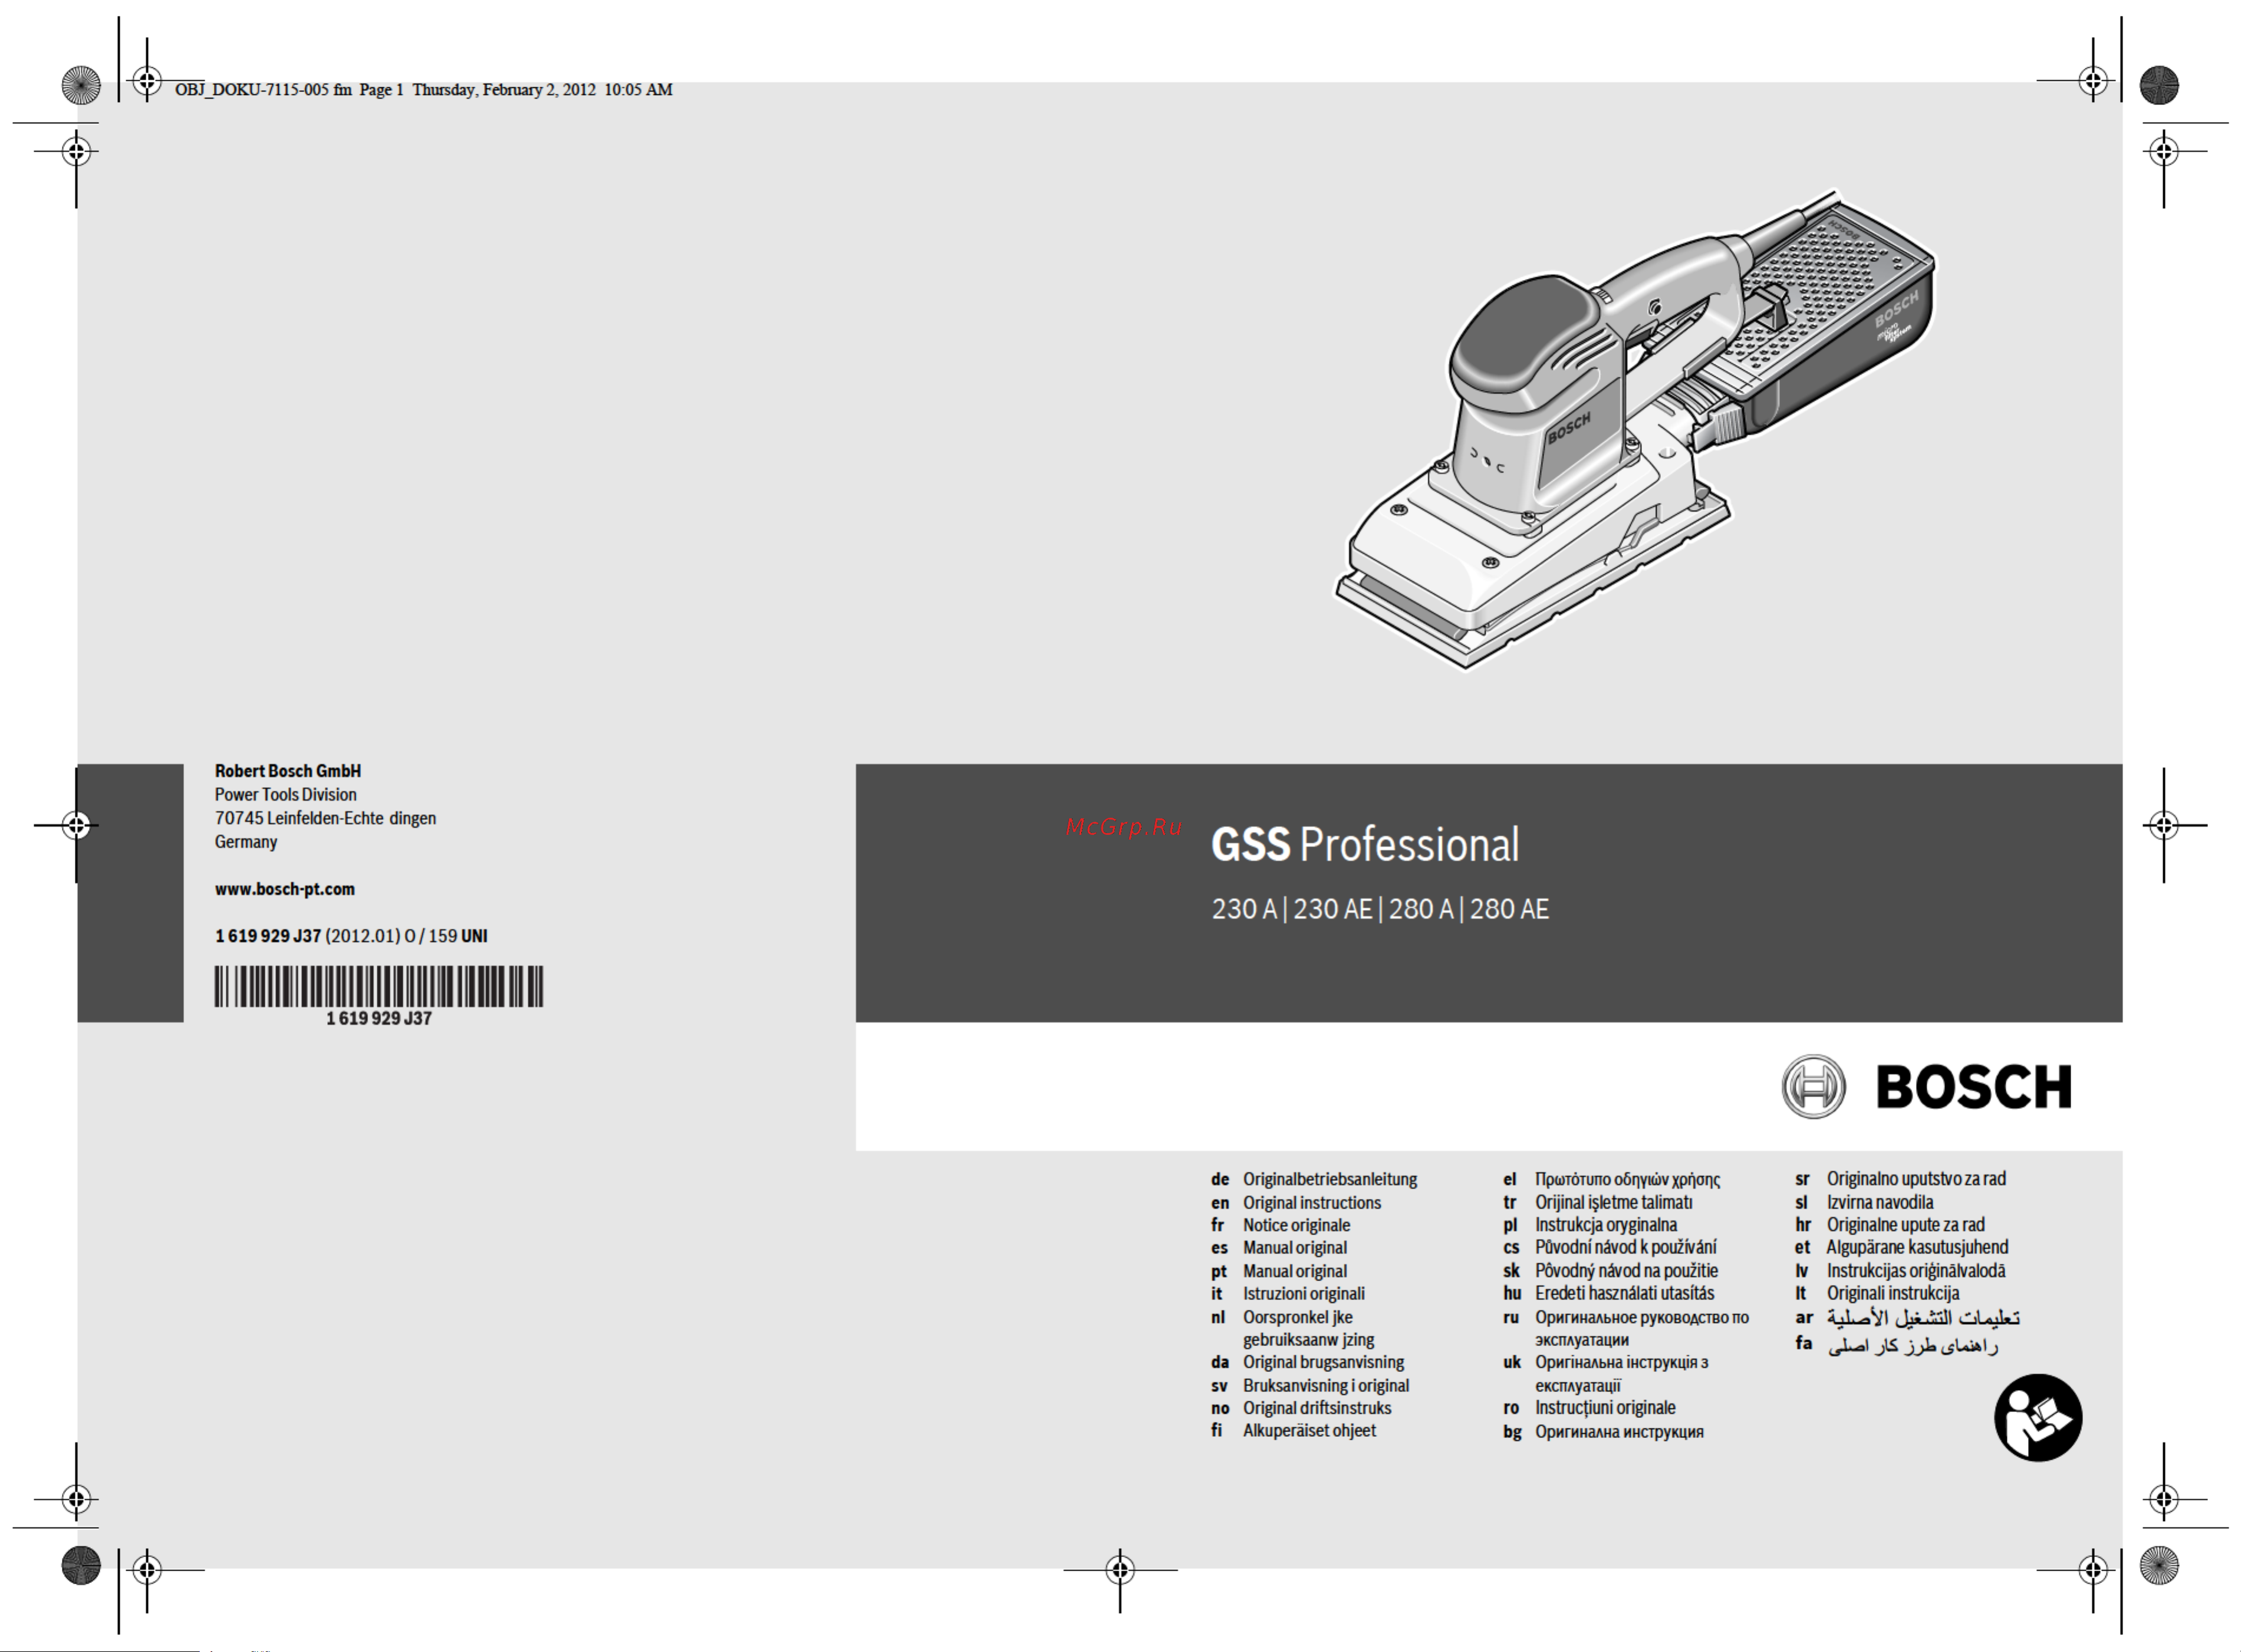Click 'Power Tools Division' line
Image resolution: width=2241 pixels, height=1652 pixels.
click(285, 795)
